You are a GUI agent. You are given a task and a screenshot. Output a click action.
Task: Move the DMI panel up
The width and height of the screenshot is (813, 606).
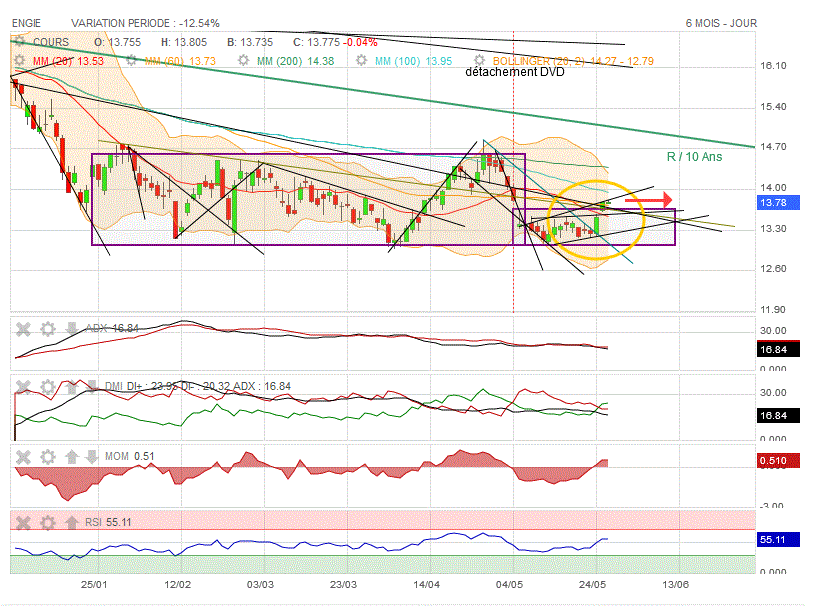(71, 386)
